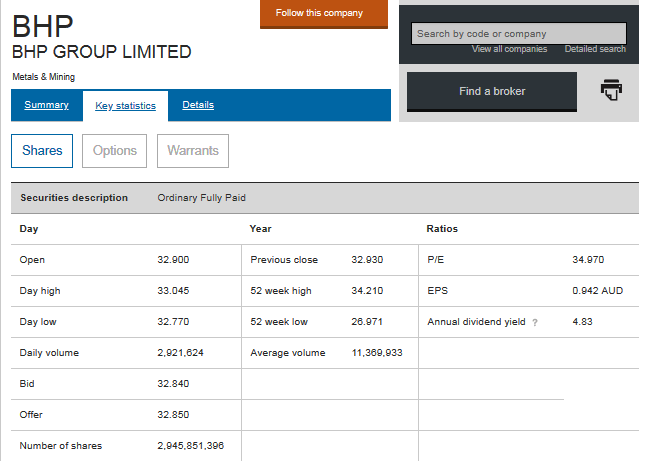Switch to the Warrants securities tab
This screenshot has height=461, width=648.
(193, 151)
